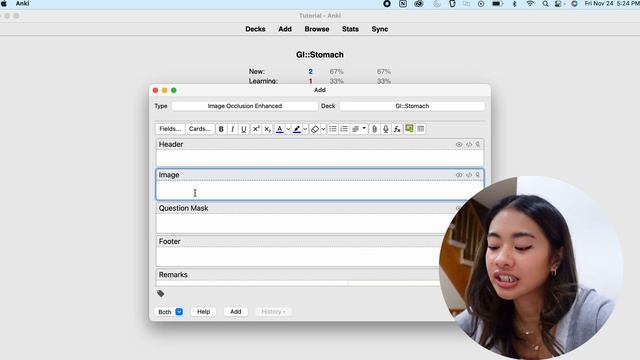Open the text color picker dropdown arrow

coord(288,129)
